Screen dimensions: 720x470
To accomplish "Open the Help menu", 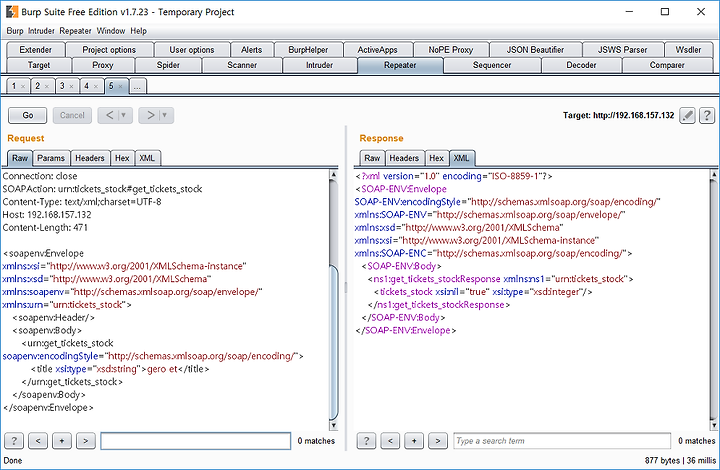I will 138,31.
